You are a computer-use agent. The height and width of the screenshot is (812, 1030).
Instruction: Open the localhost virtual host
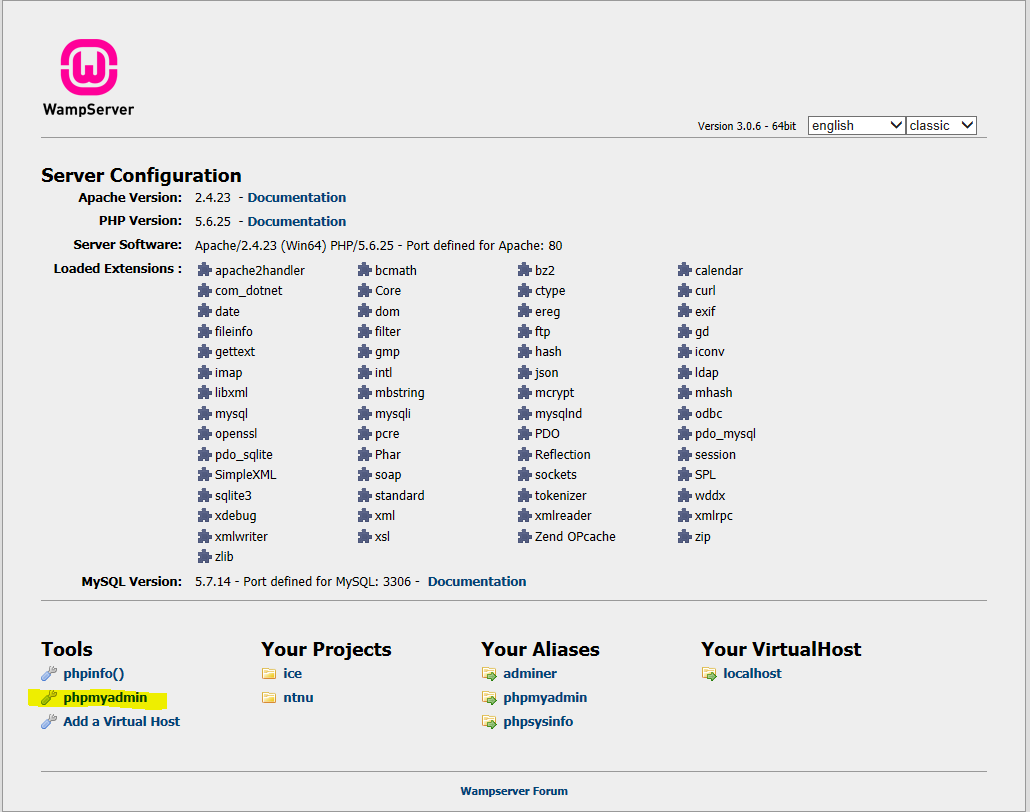(x=752, y=673)
